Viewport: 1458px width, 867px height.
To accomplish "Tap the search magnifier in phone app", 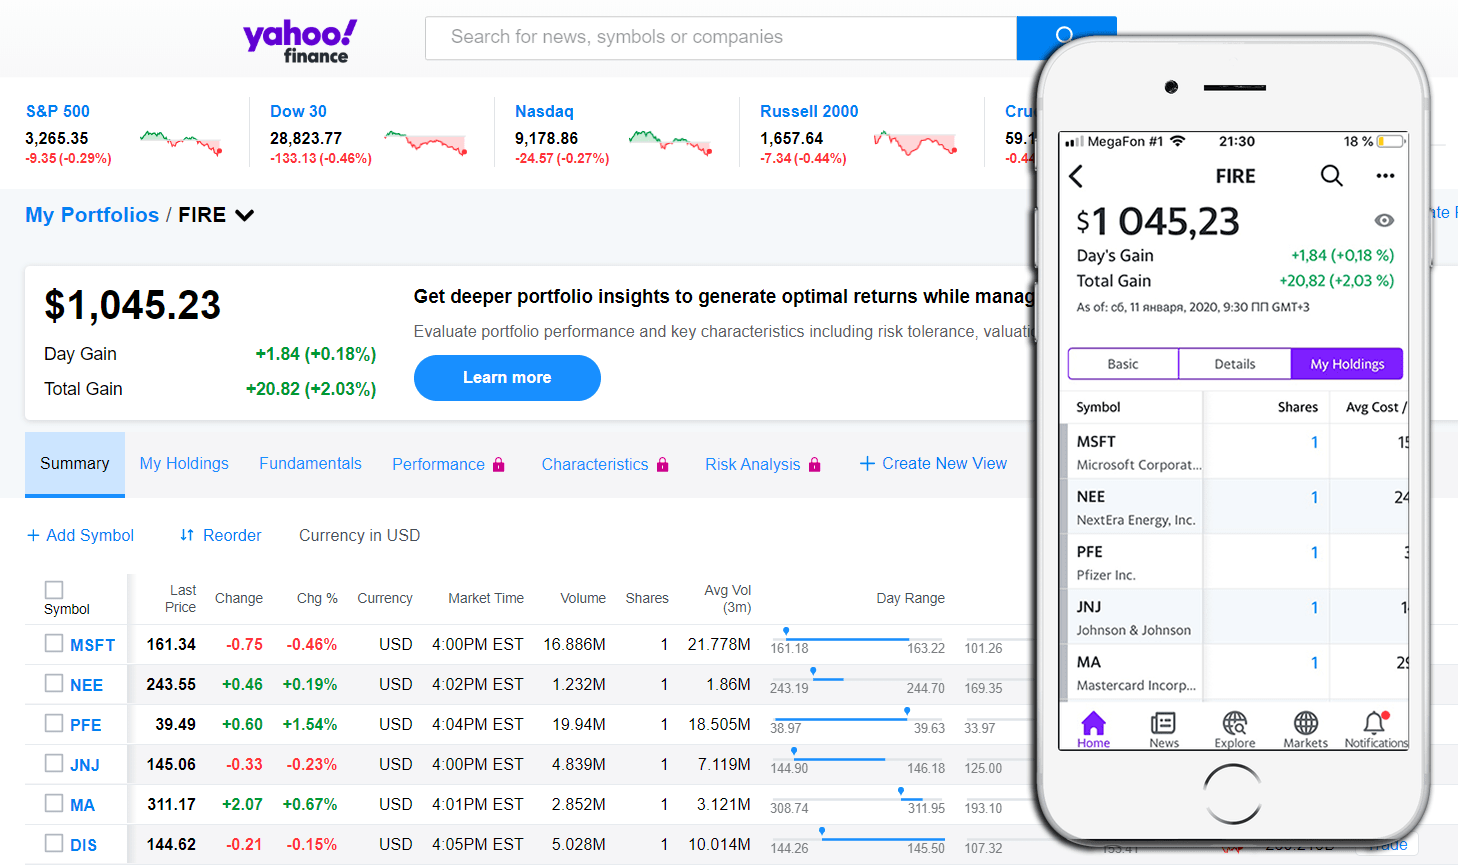I will pos(1331,176).
